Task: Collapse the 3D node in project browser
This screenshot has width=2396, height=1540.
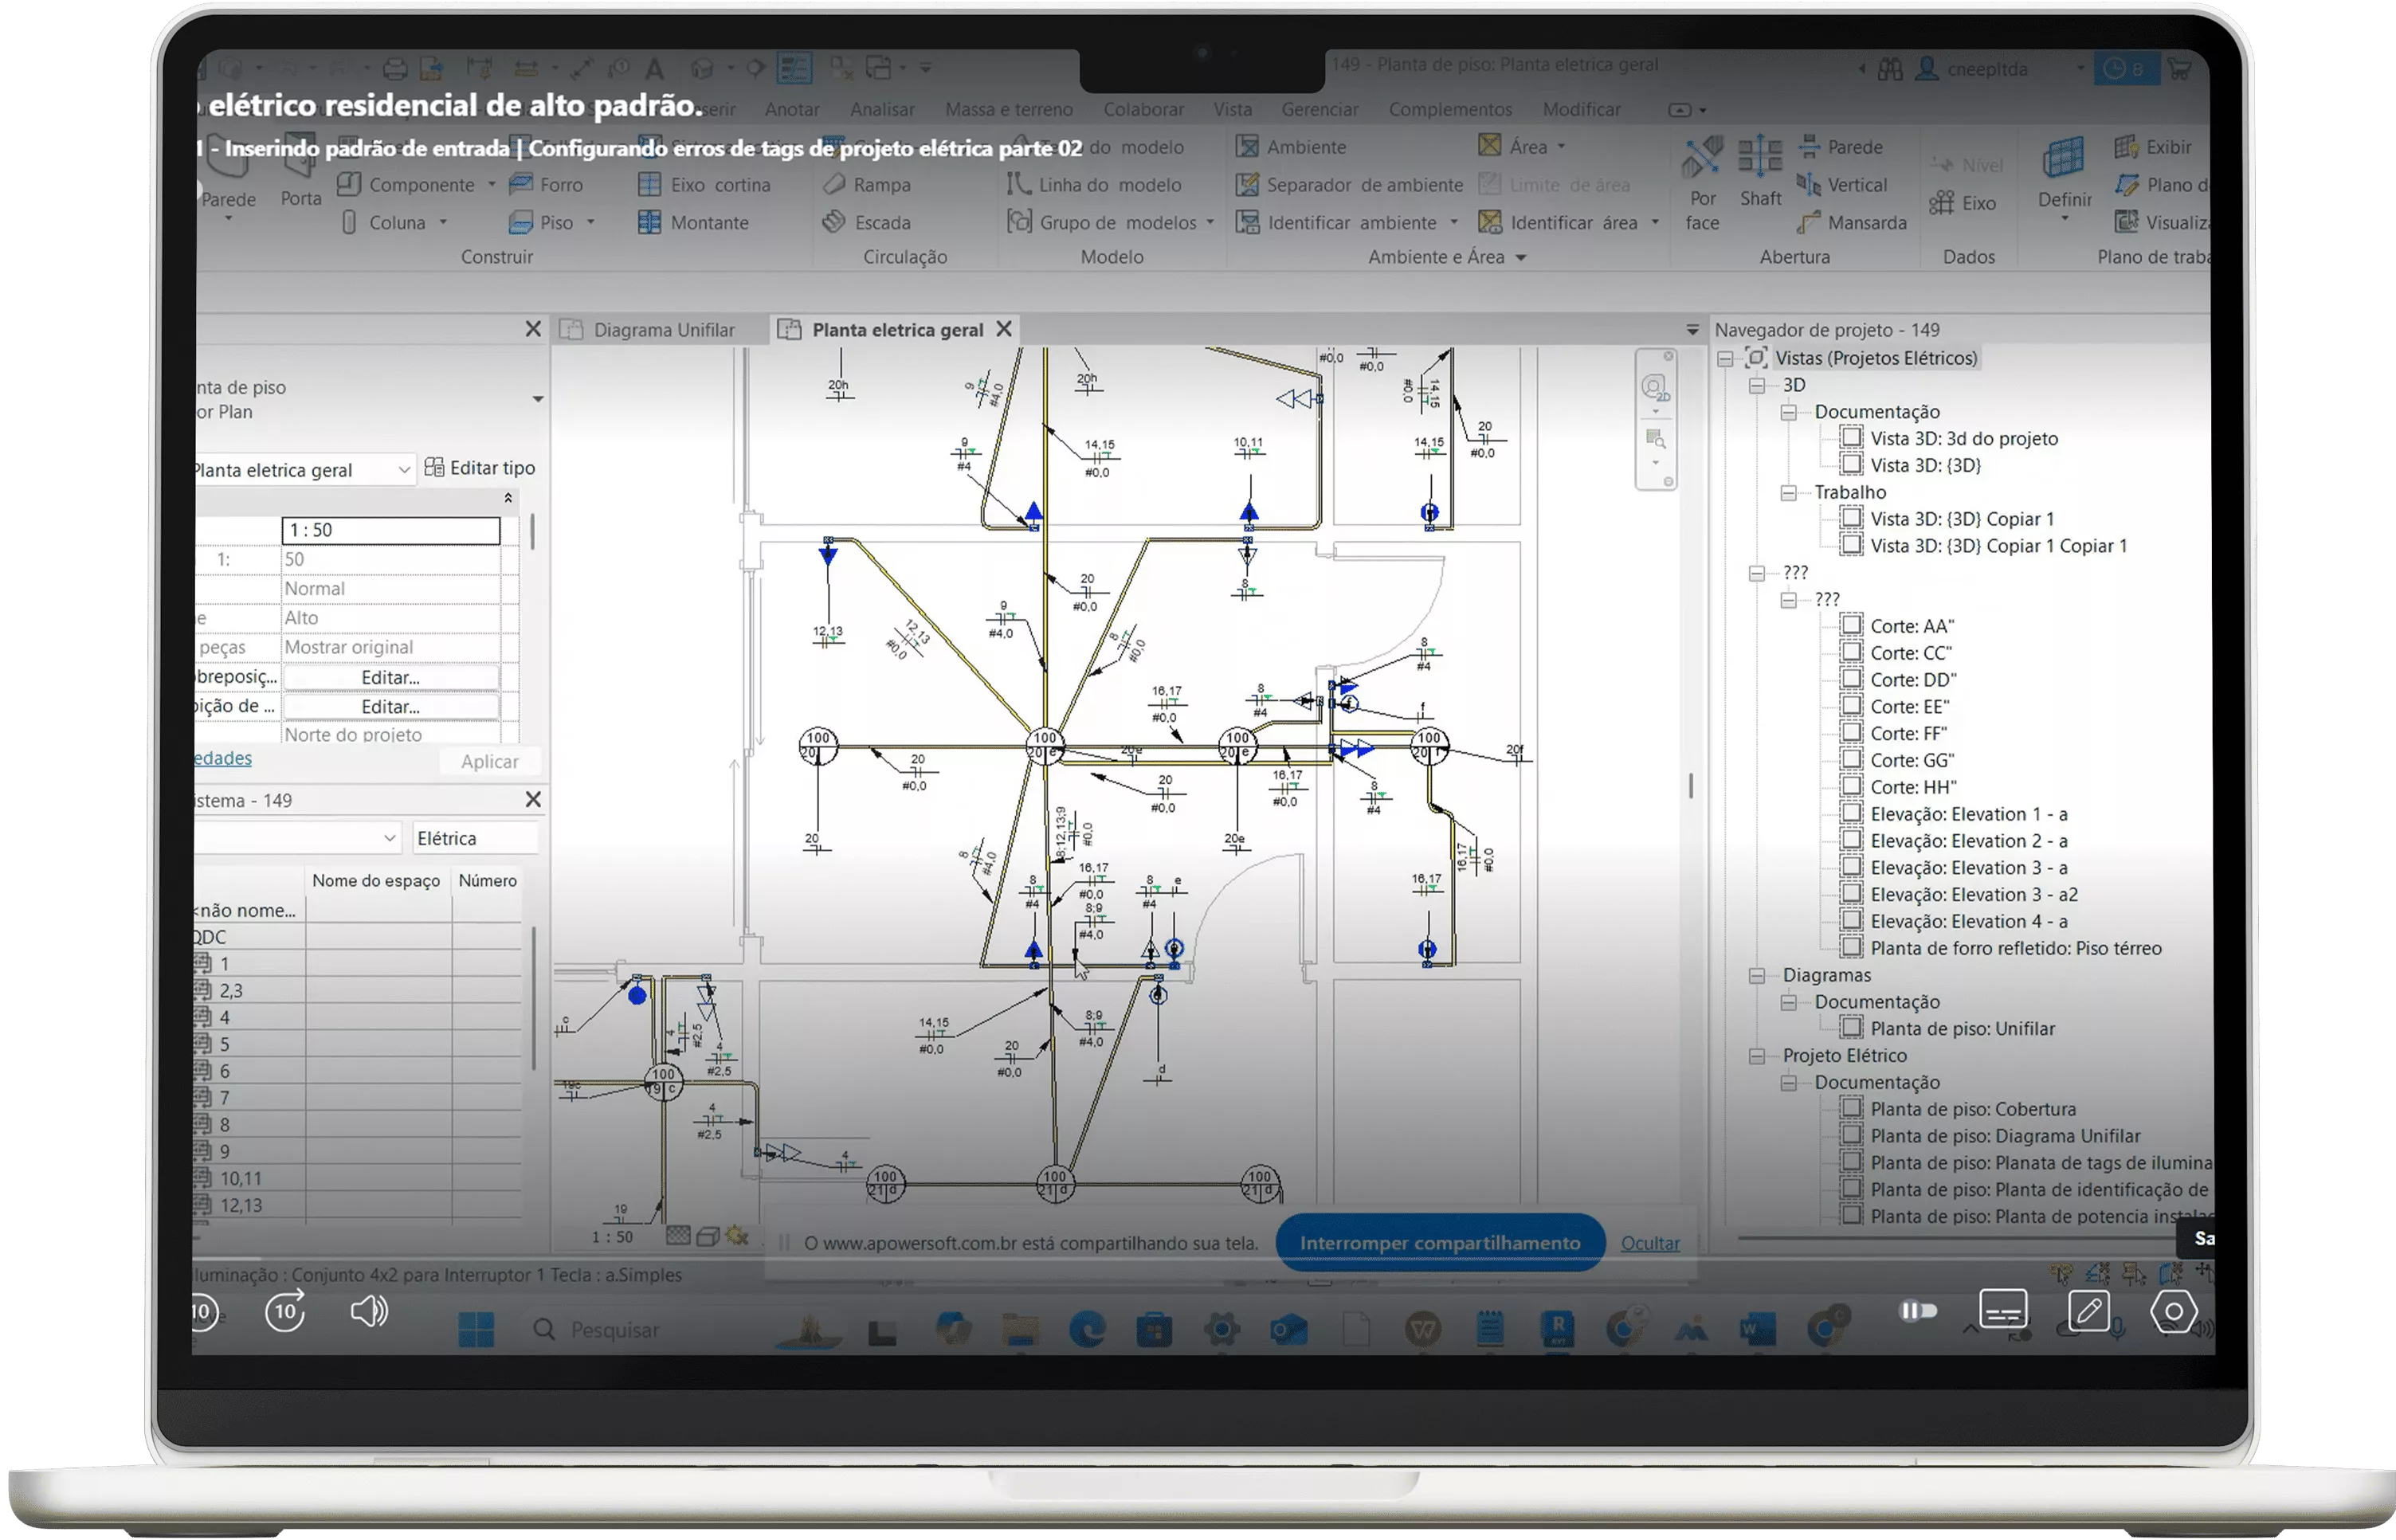Action: [1757, 386]
